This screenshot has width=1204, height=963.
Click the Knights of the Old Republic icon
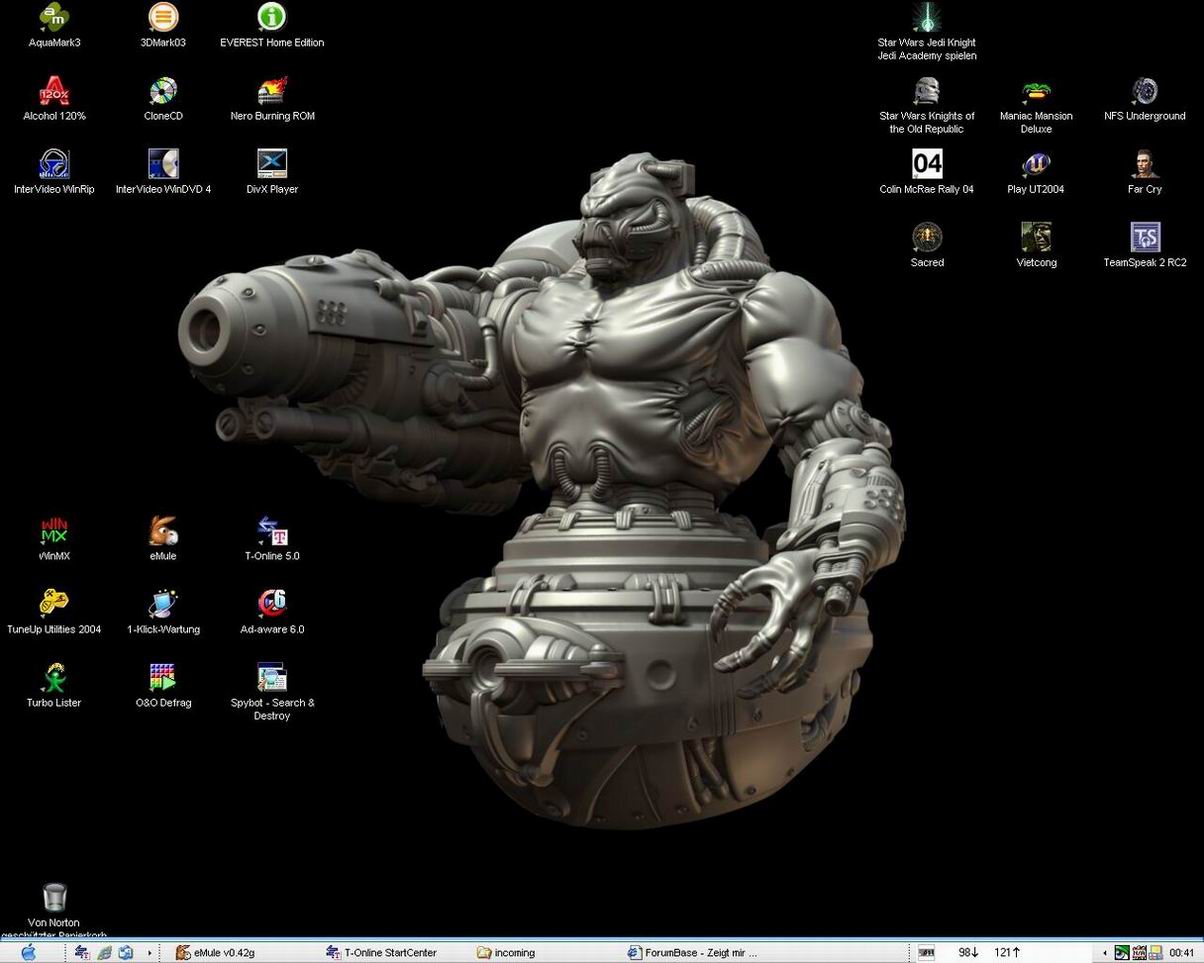click(x=927, y=91)
